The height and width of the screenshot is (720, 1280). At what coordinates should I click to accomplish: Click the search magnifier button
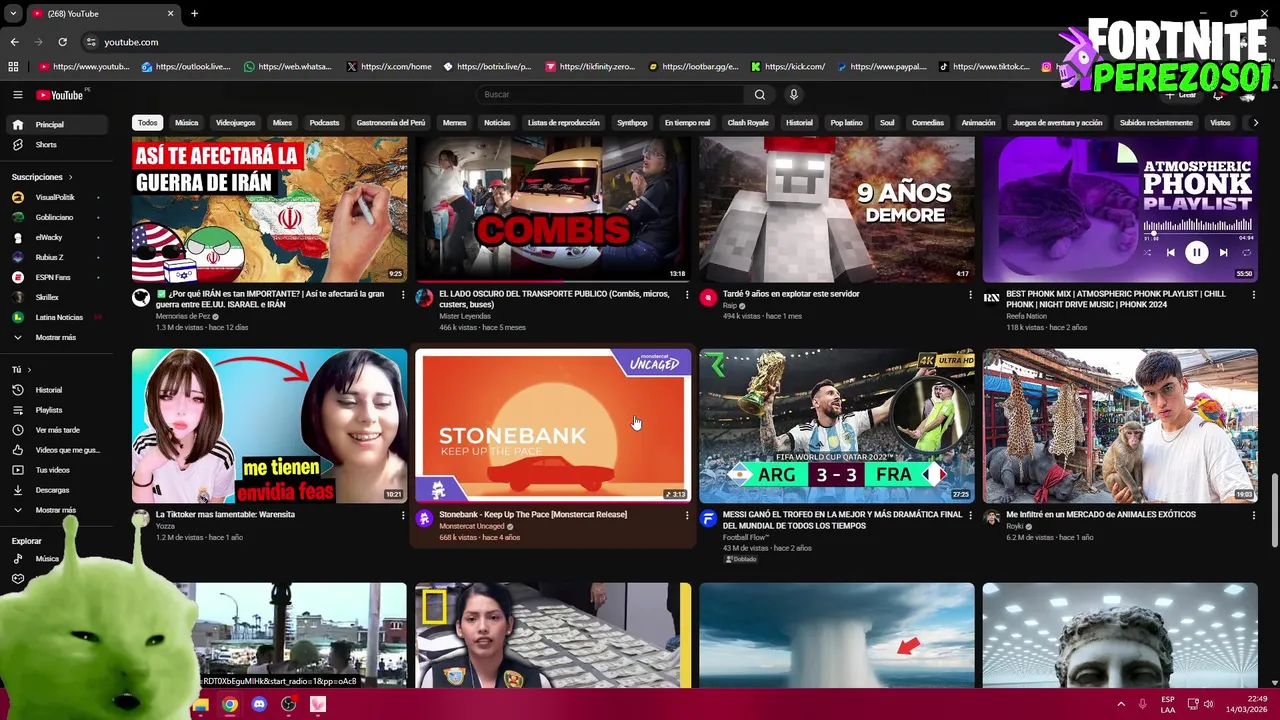pyautogui.click(x=760, y=95)
